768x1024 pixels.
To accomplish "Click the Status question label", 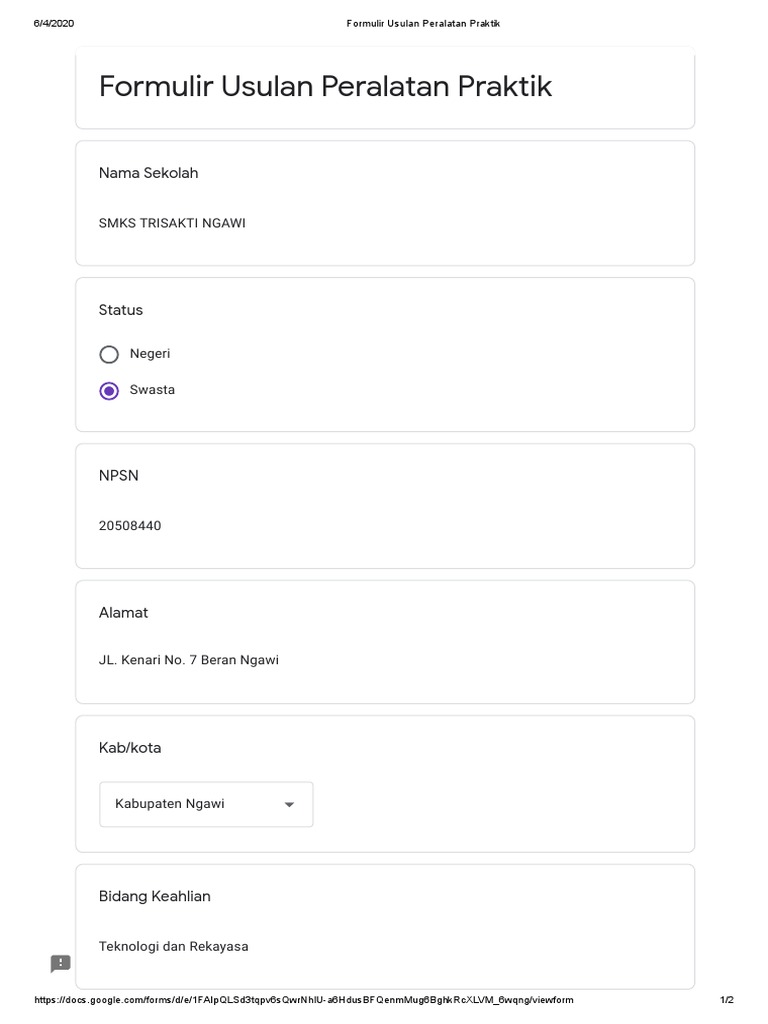I will tap(121, 310).
